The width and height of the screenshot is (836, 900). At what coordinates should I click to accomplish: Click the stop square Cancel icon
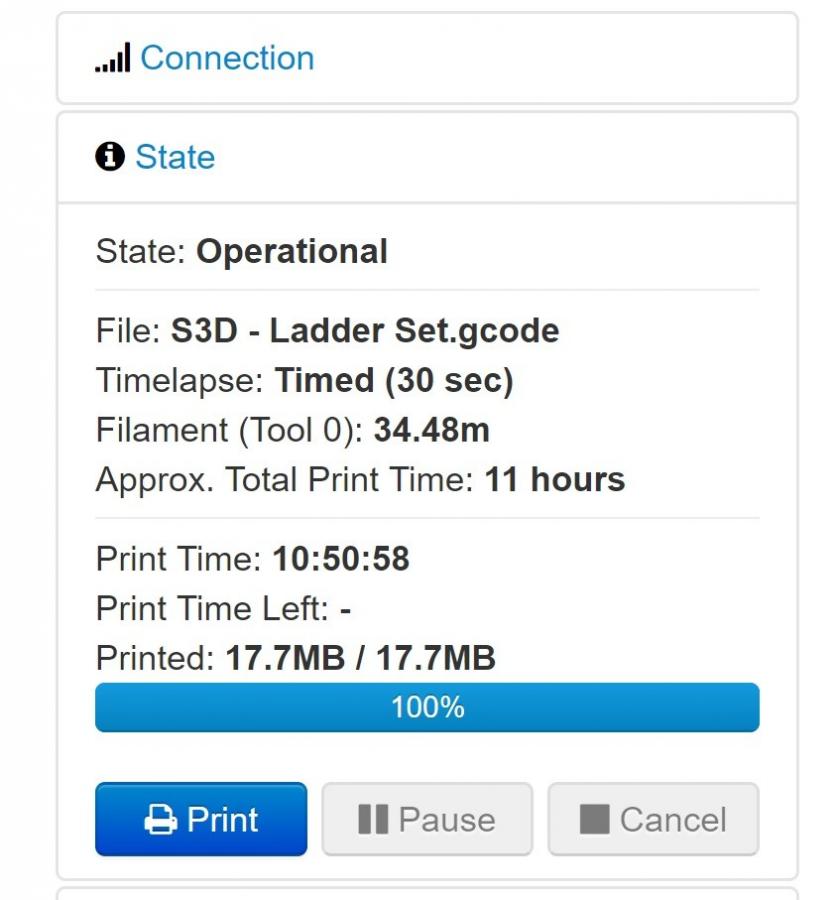click(x=594, y=819)
